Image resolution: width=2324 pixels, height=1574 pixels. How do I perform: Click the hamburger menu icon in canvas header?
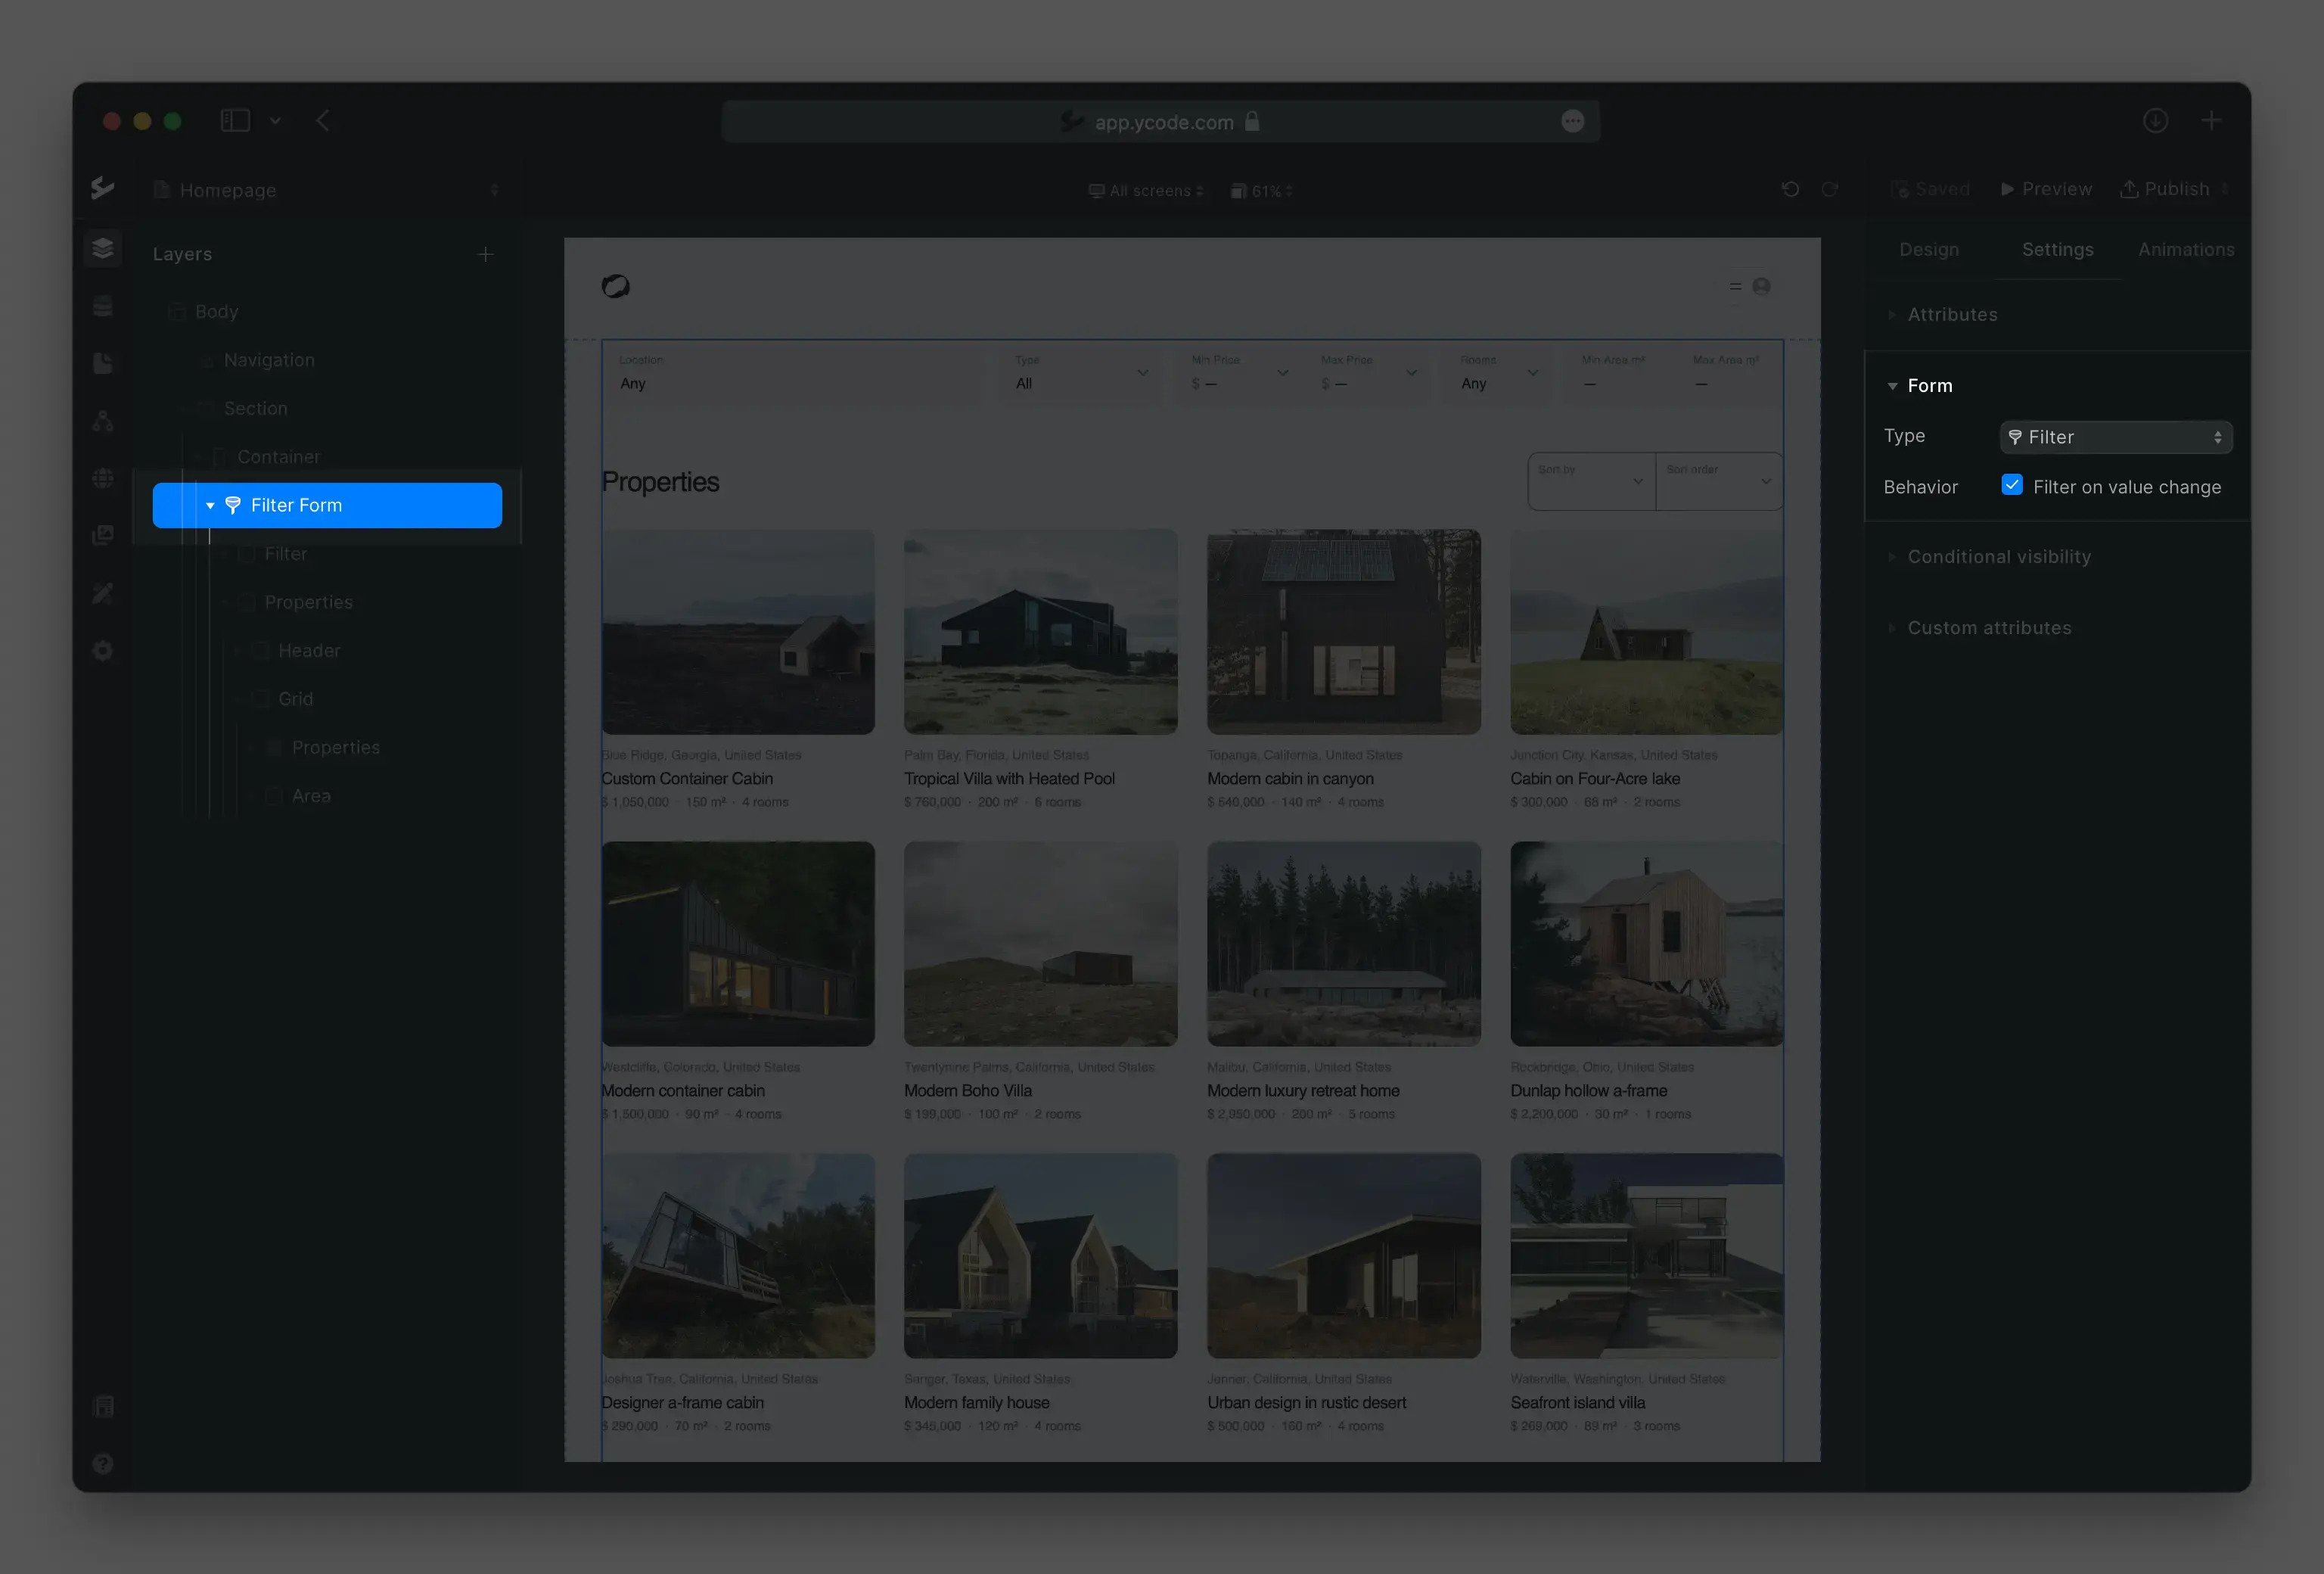point(1735,286)
